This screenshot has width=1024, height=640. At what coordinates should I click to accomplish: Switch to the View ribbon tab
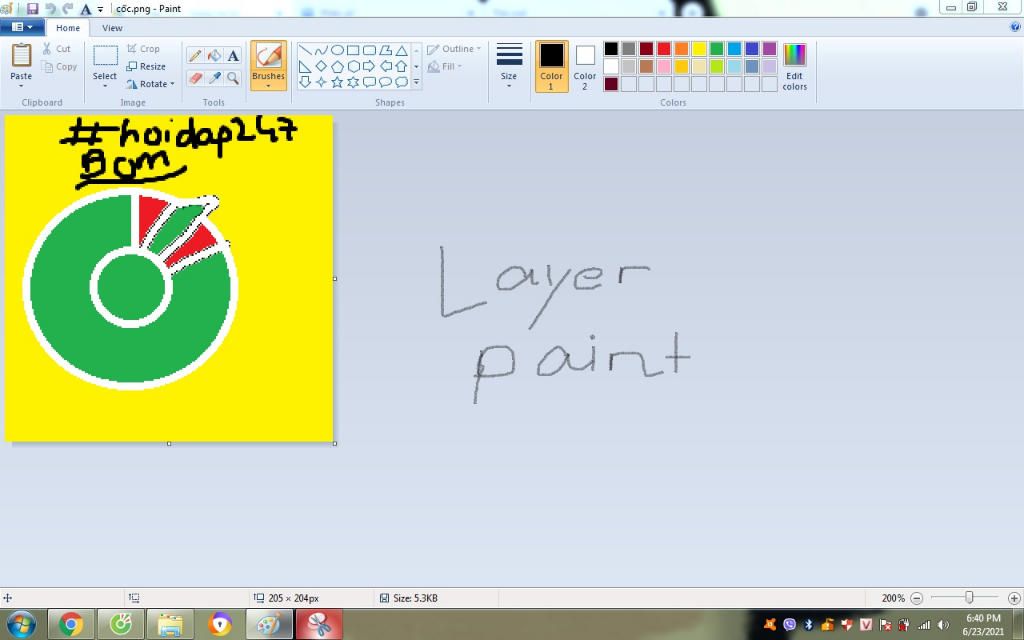112,28
